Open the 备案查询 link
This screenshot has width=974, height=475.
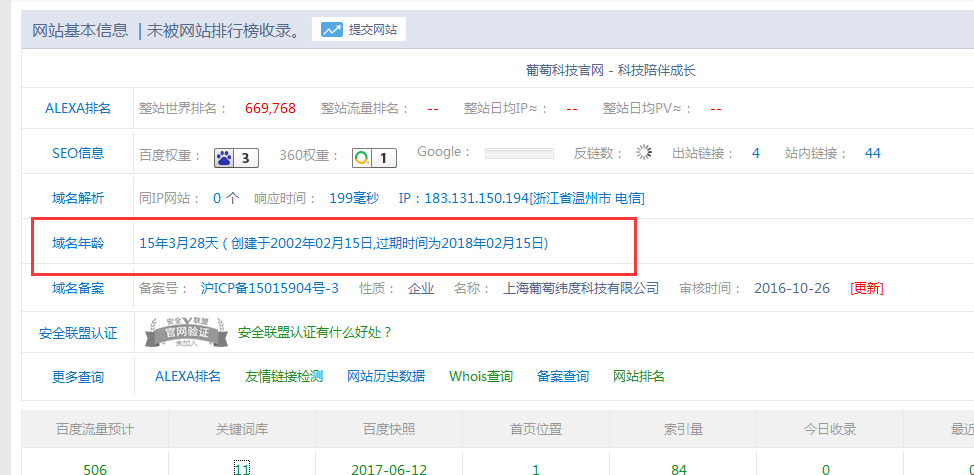[x=563, y=376]
